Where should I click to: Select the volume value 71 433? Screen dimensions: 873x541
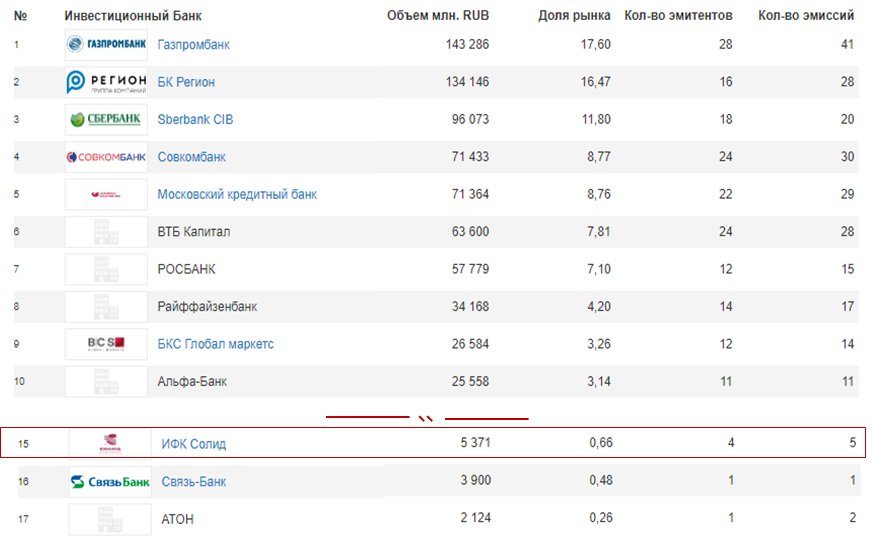pyautogui.click(x=470, y=157)
